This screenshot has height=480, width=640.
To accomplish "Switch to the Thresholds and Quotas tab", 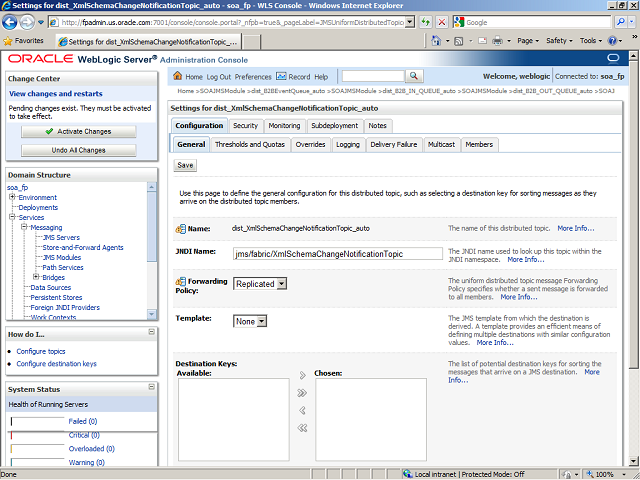I will (250, 144).
